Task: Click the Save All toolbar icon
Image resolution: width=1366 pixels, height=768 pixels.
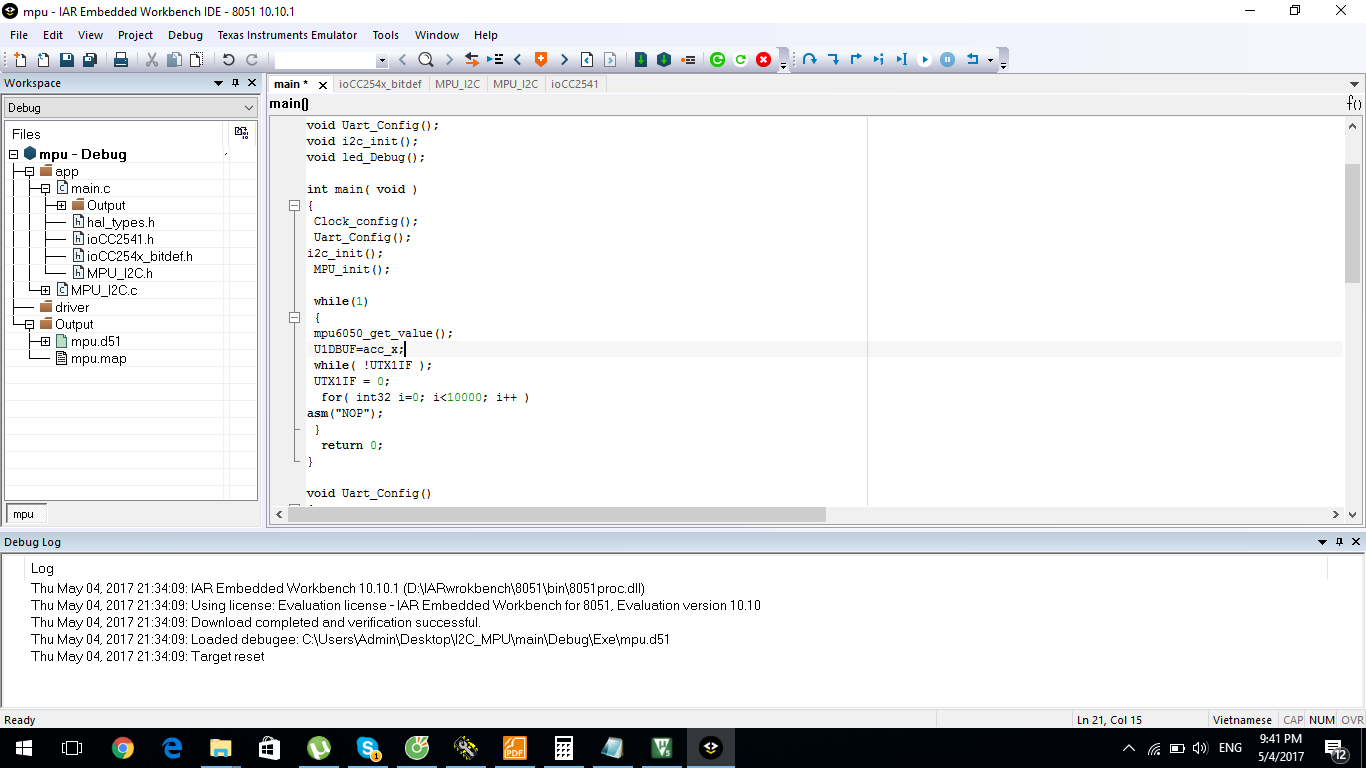Action: click(89, 60)
